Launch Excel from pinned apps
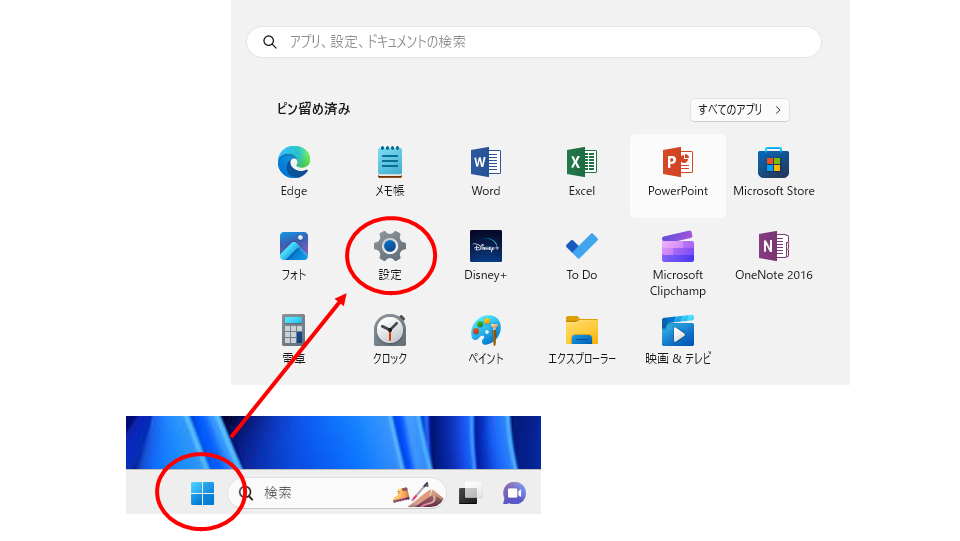The width and height of the screenshot is (960, 541). point(582,172)
